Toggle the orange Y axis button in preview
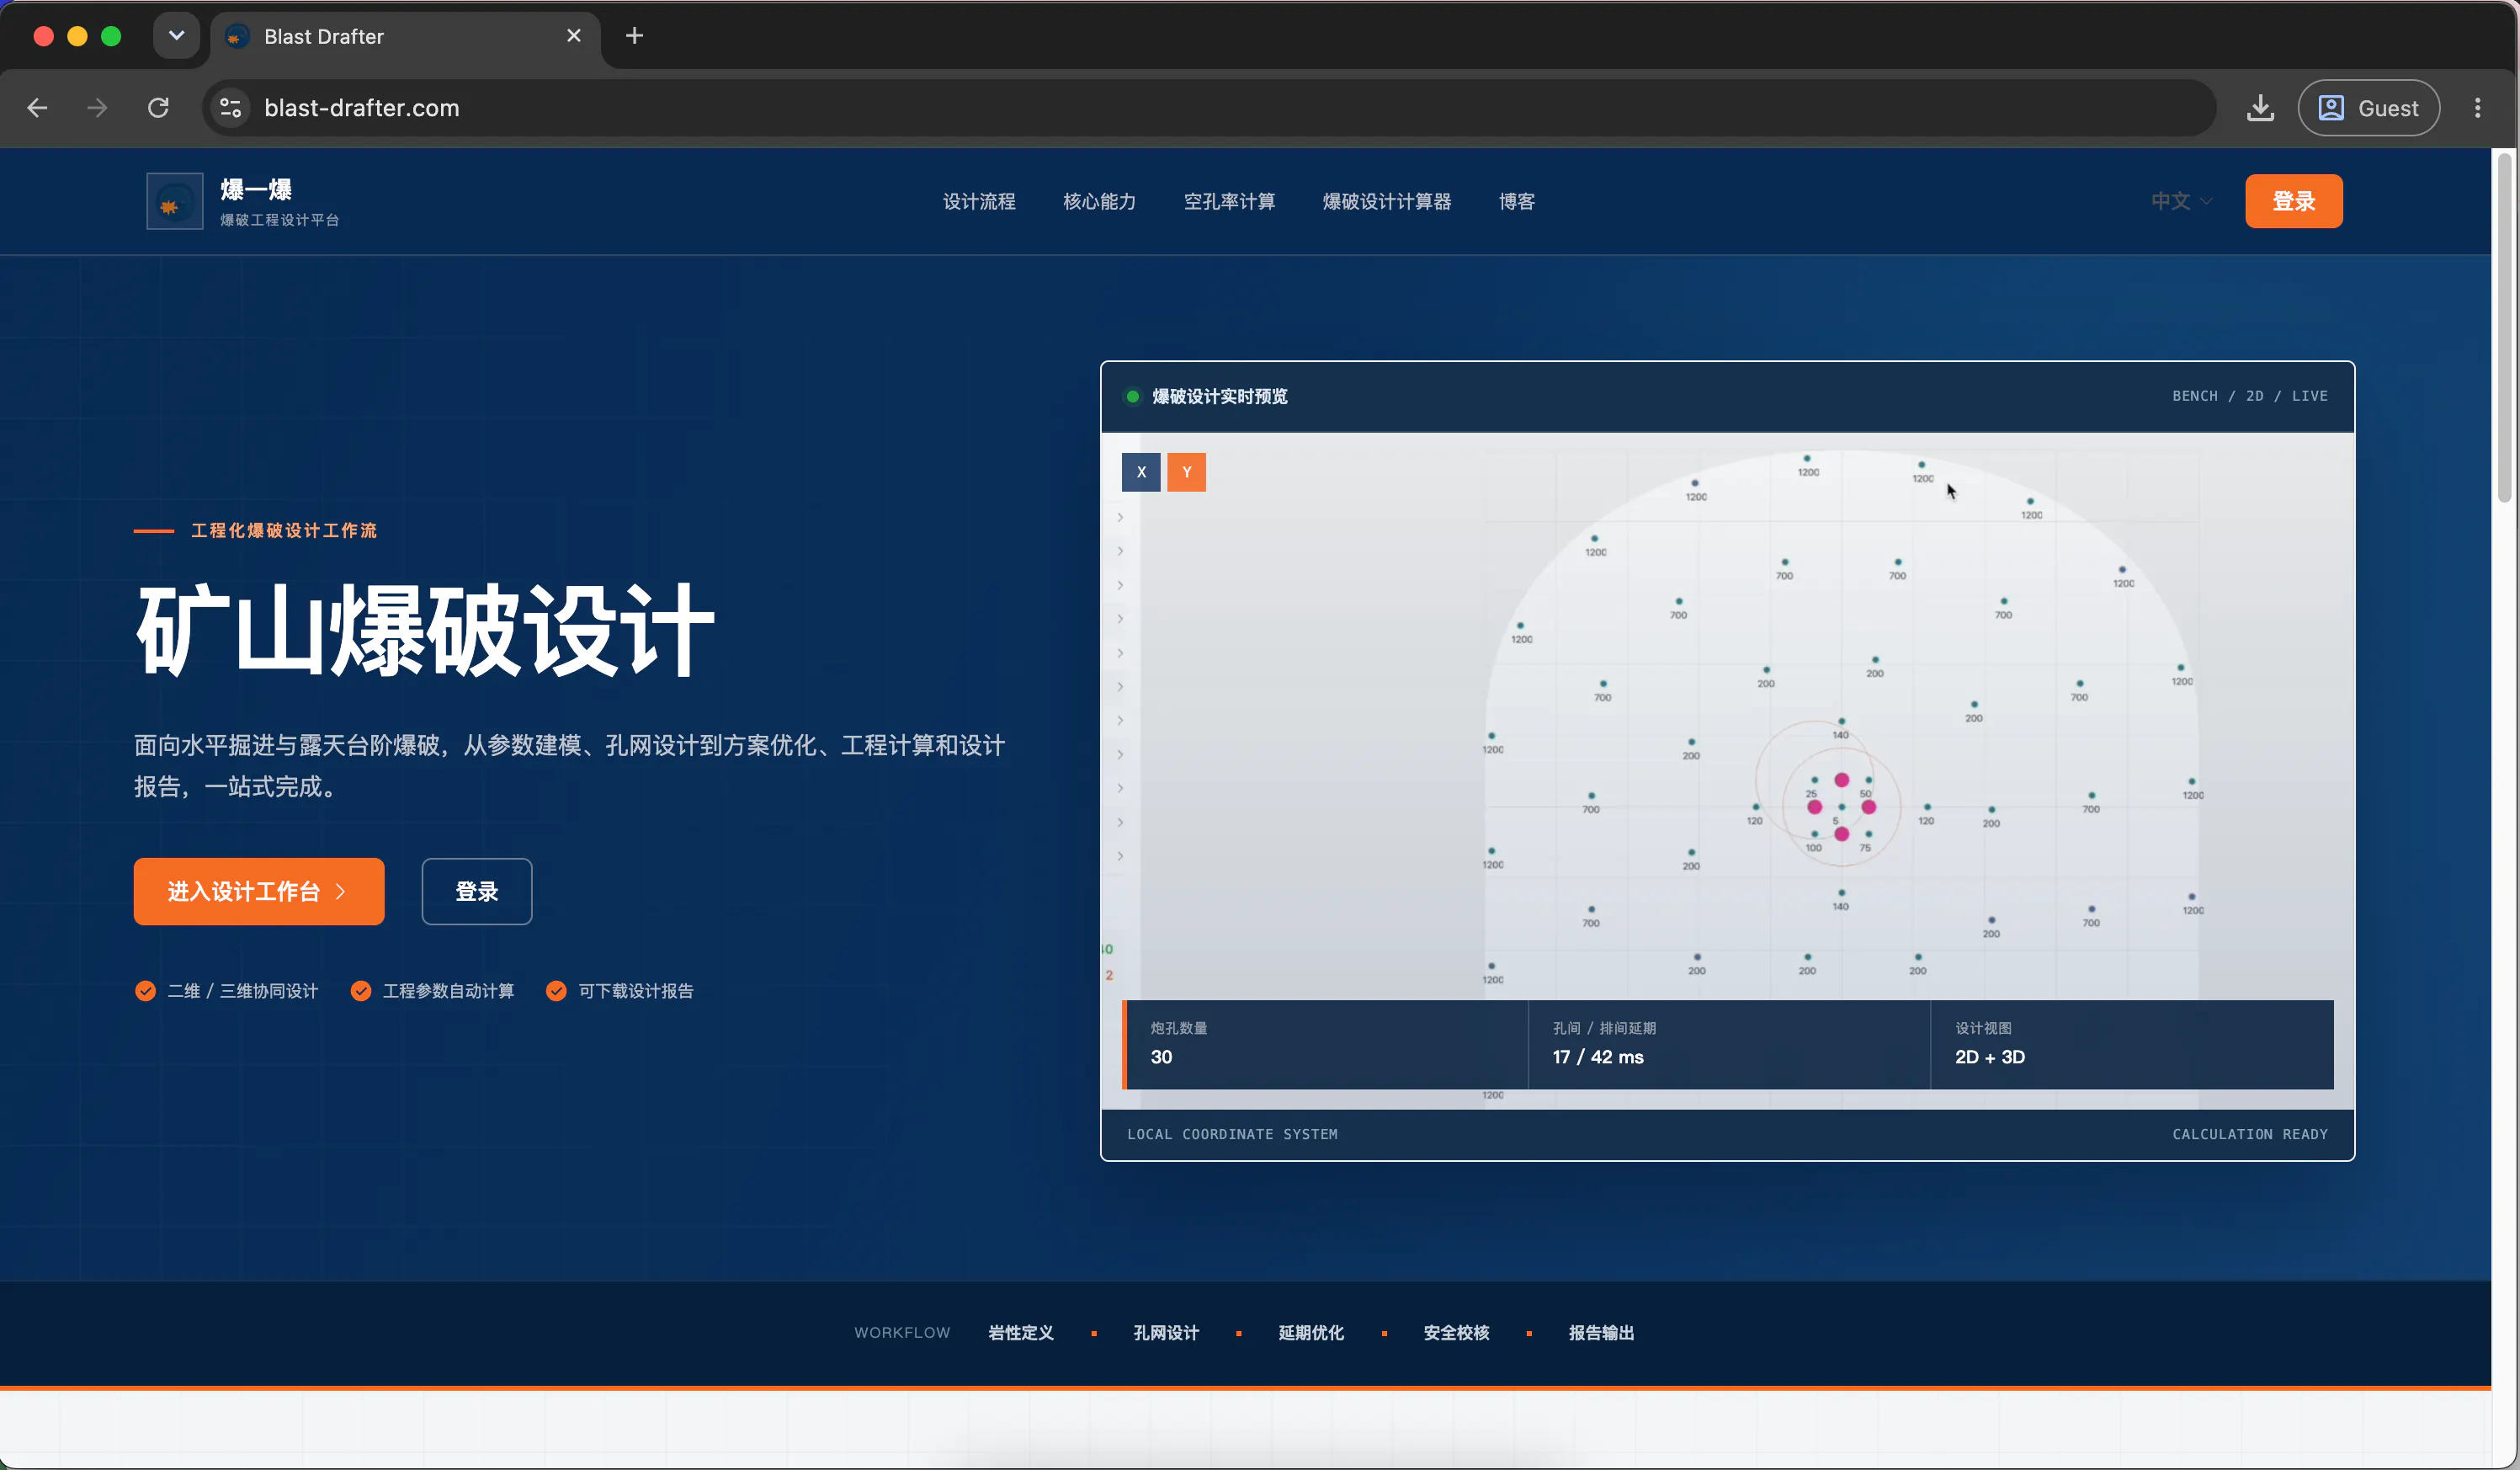This screenshot has height=1470, width=2520. (x=1187, y=472)
